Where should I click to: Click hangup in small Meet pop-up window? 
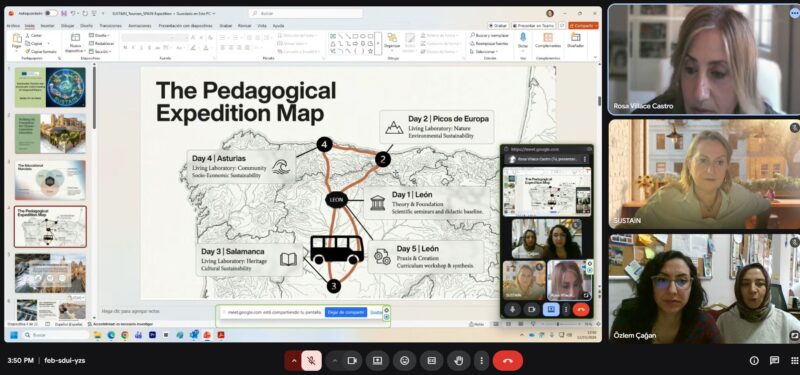click(581, 309)
